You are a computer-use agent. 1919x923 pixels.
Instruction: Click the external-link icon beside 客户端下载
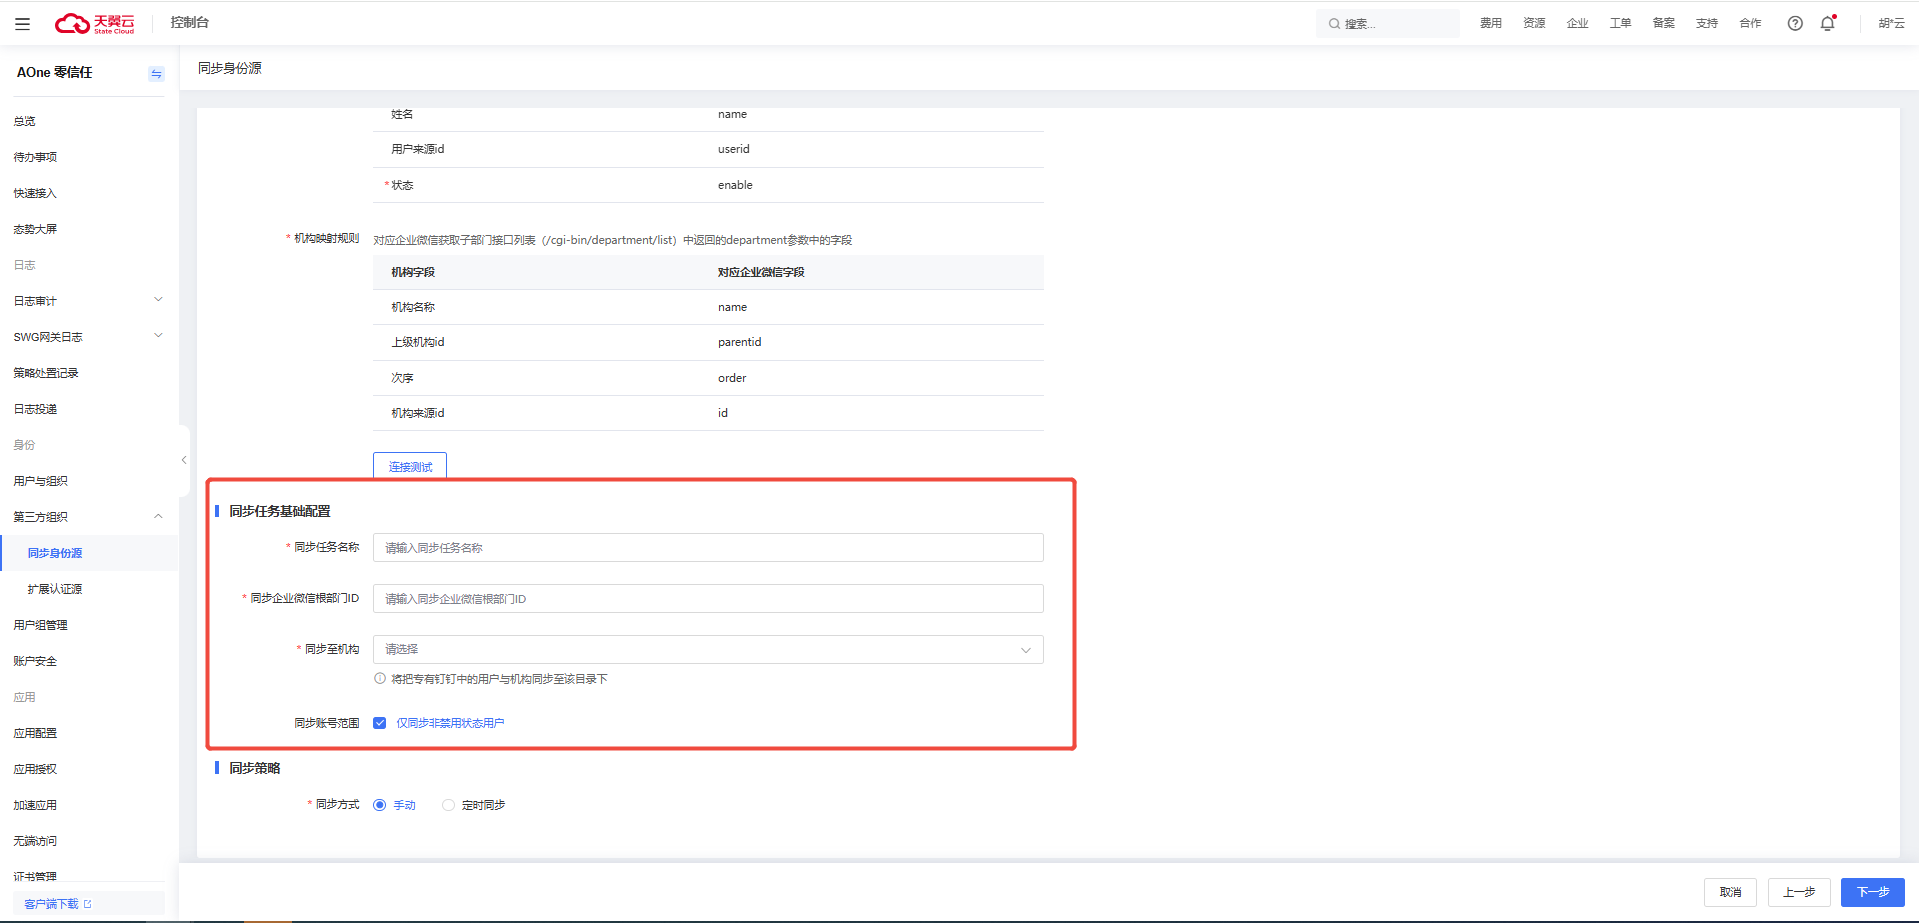pos(88,904)
